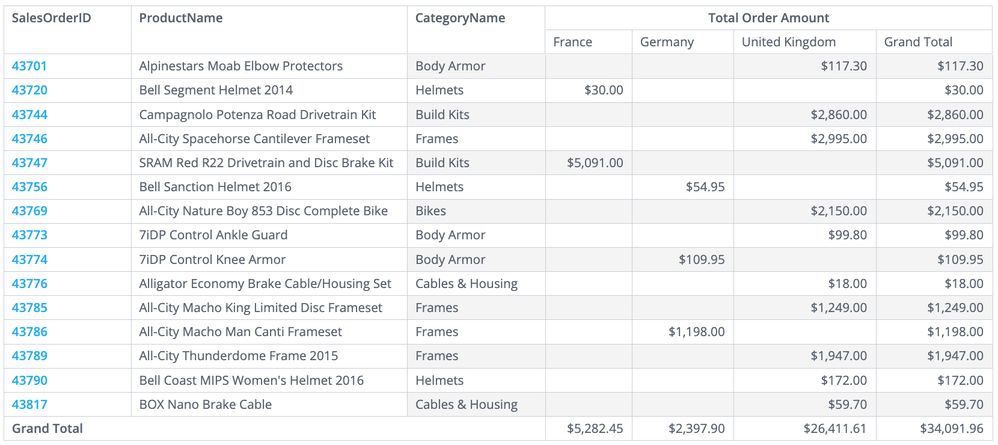Open the 43747 sales order
The image size is (998, 445).
tap(29, 162)
